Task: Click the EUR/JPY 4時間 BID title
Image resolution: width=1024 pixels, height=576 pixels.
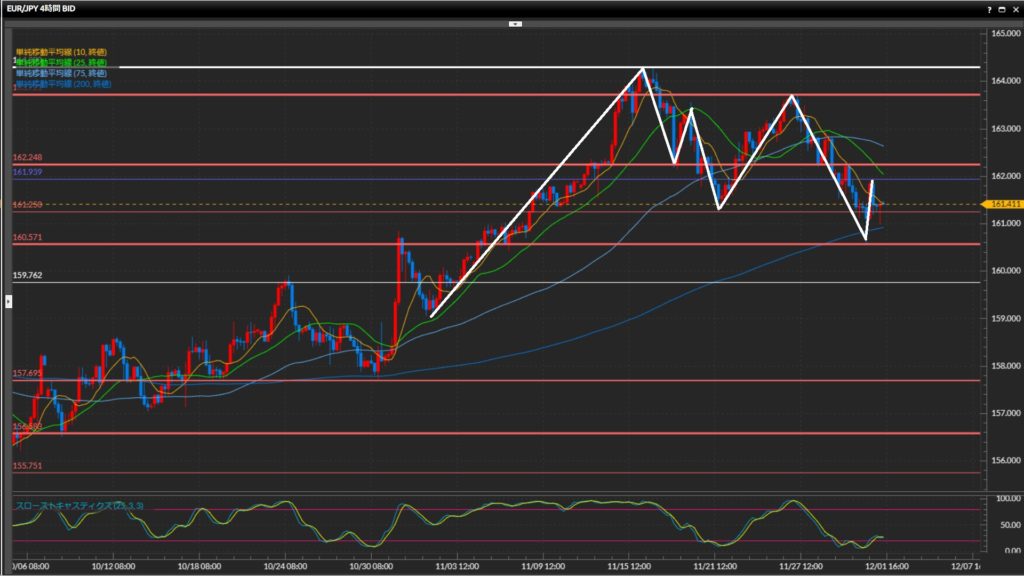Action: pos(45,8)
